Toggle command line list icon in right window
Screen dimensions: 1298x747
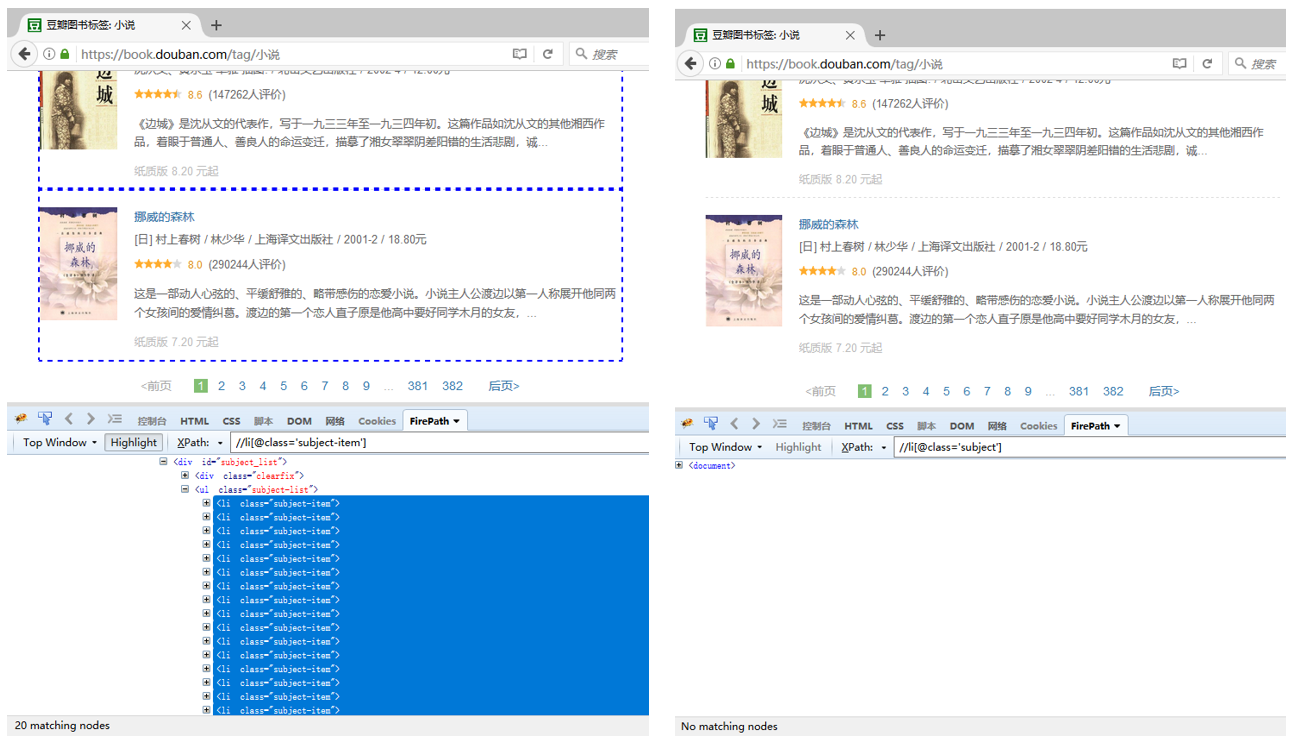pos(780,424)
